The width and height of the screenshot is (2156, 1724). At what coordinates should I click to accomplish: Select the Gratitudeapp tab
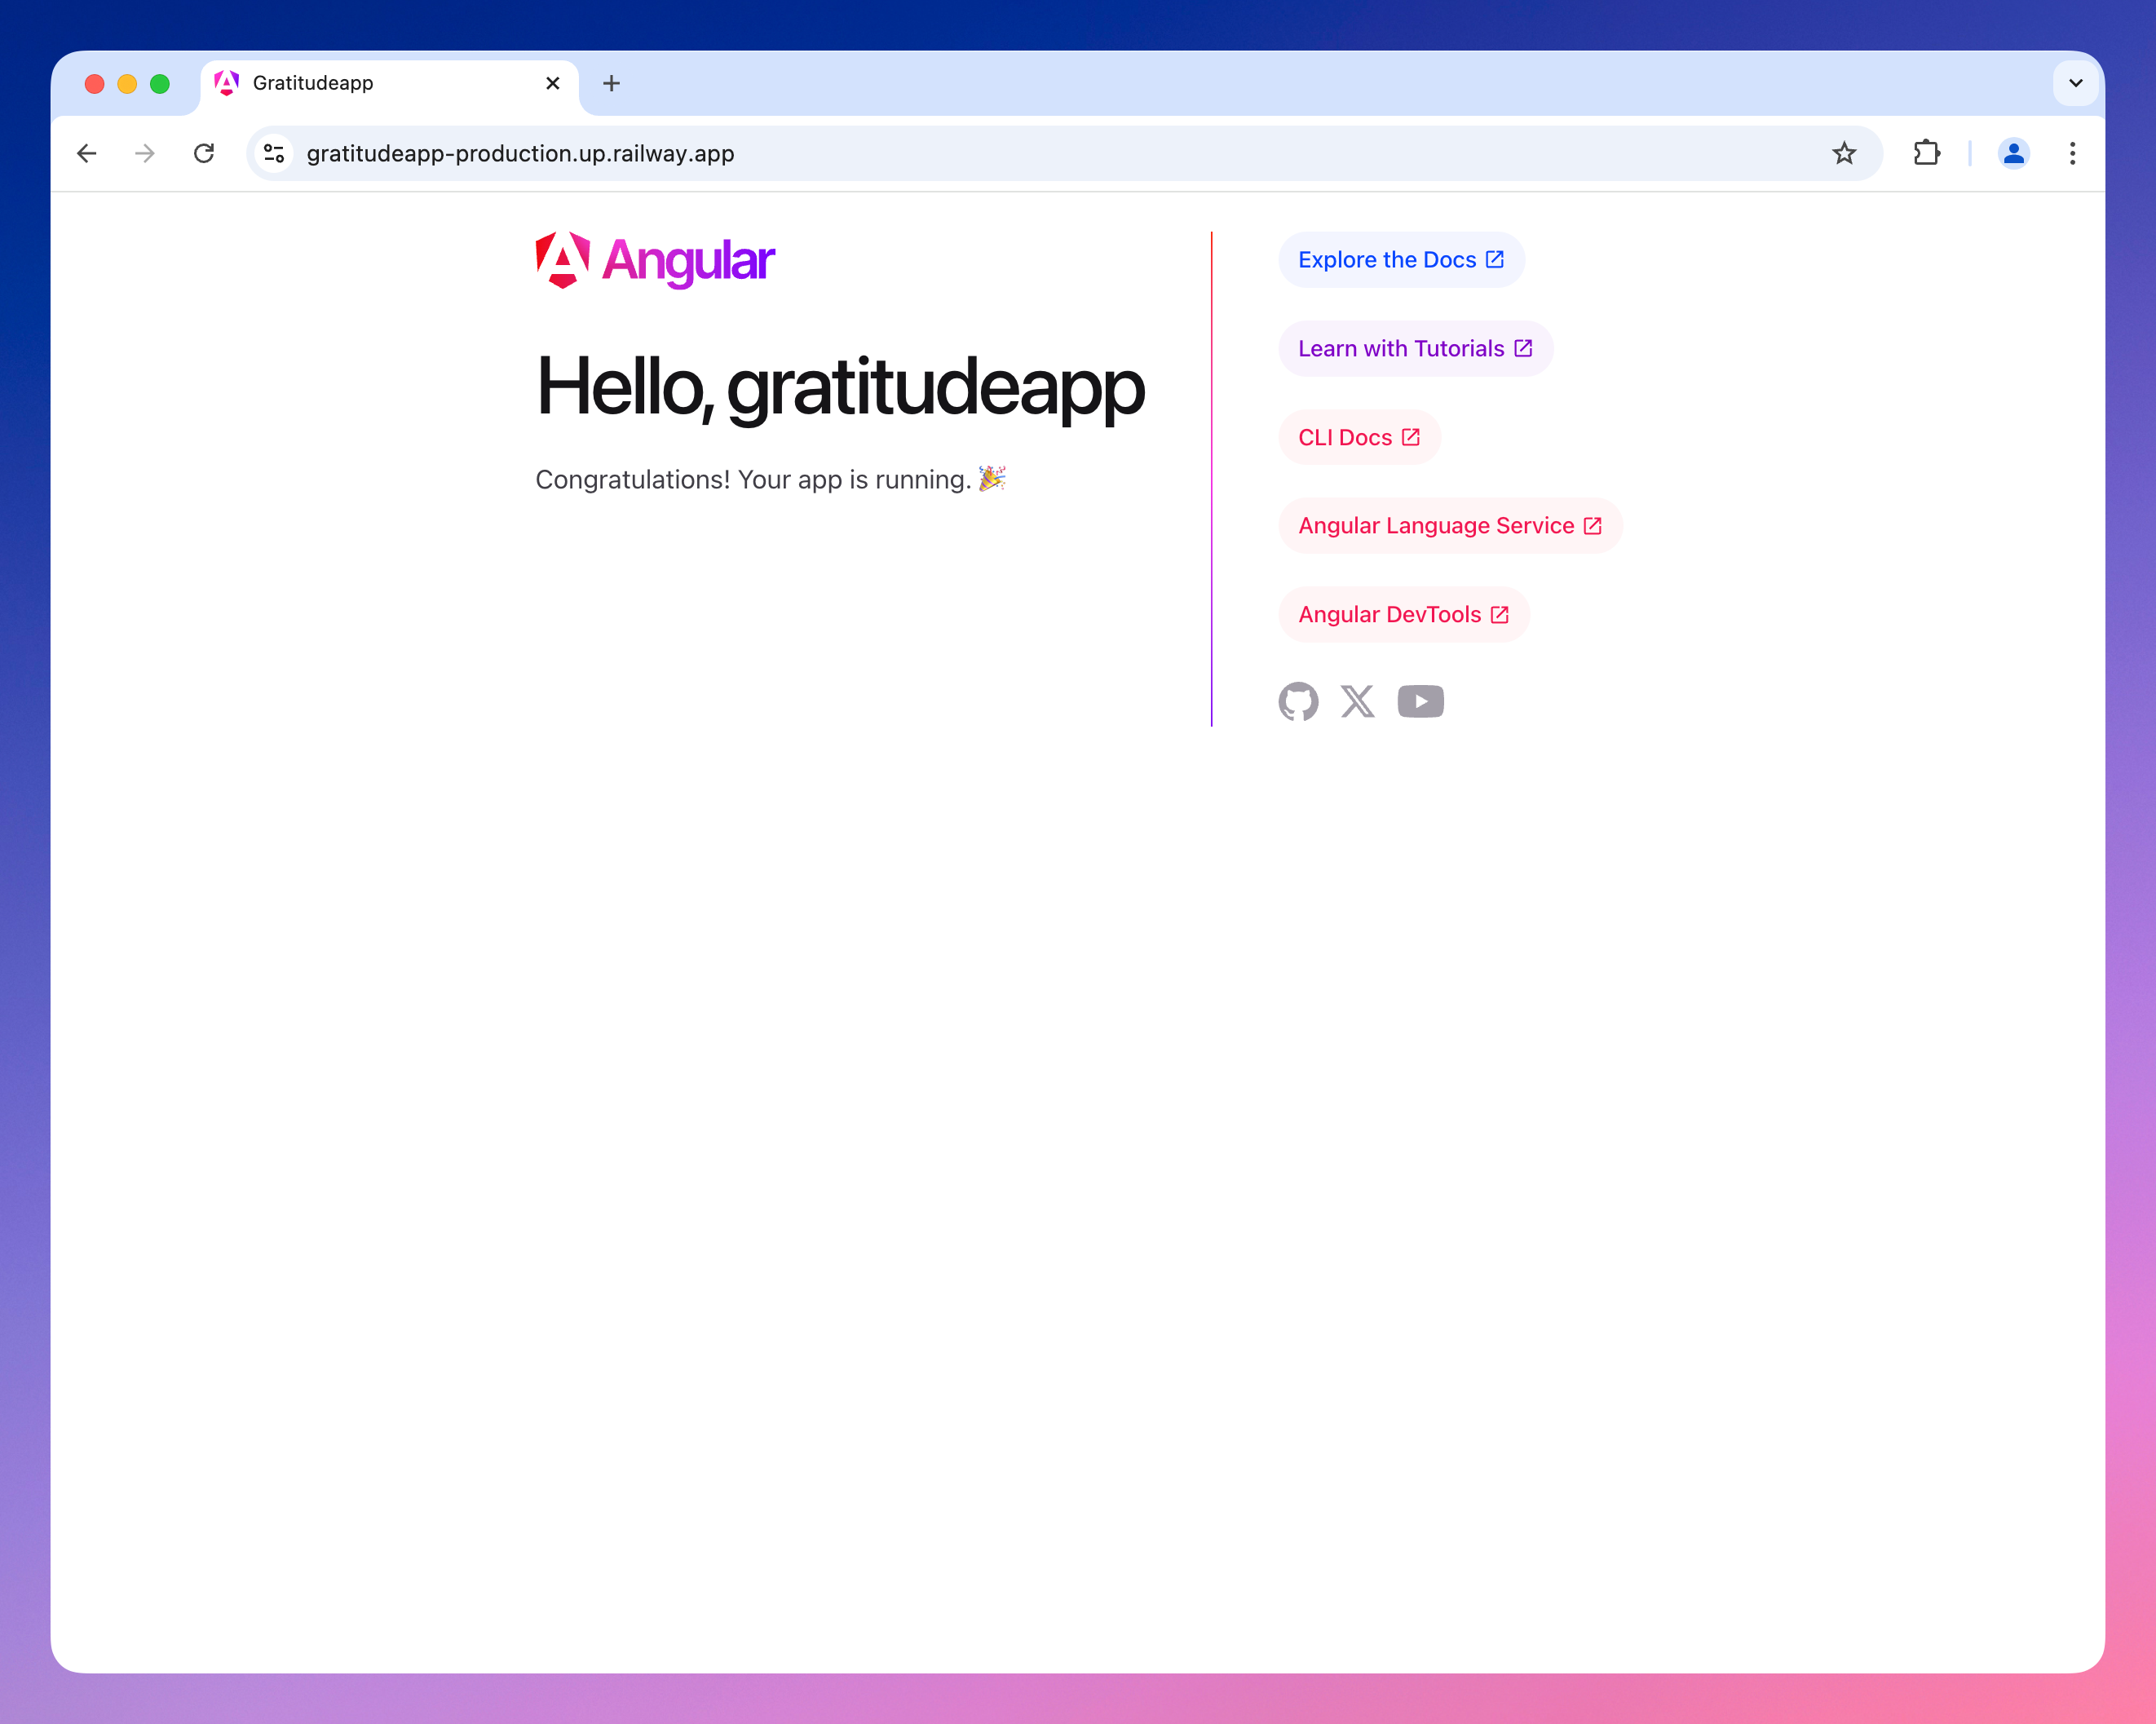[x=390, y=83]
